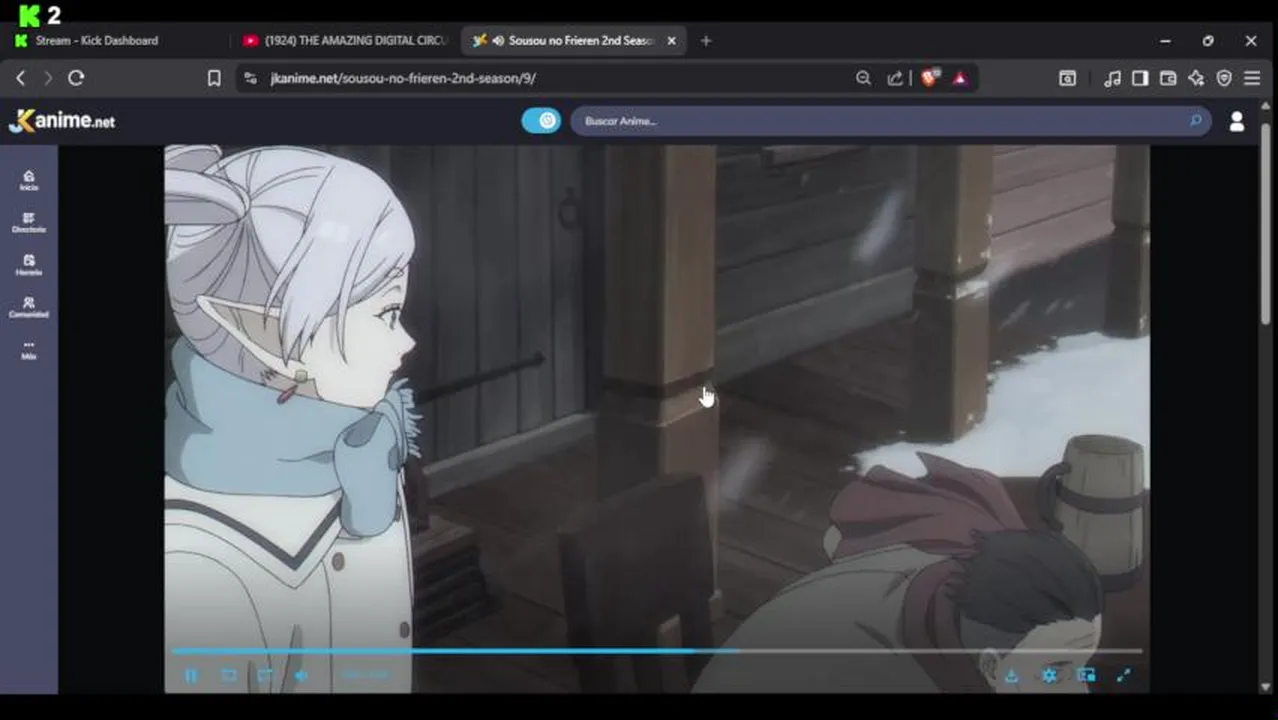The image size is (1278, 720).
Task: Rewind video with the back-skip button
Action: (x=229, y=676)
